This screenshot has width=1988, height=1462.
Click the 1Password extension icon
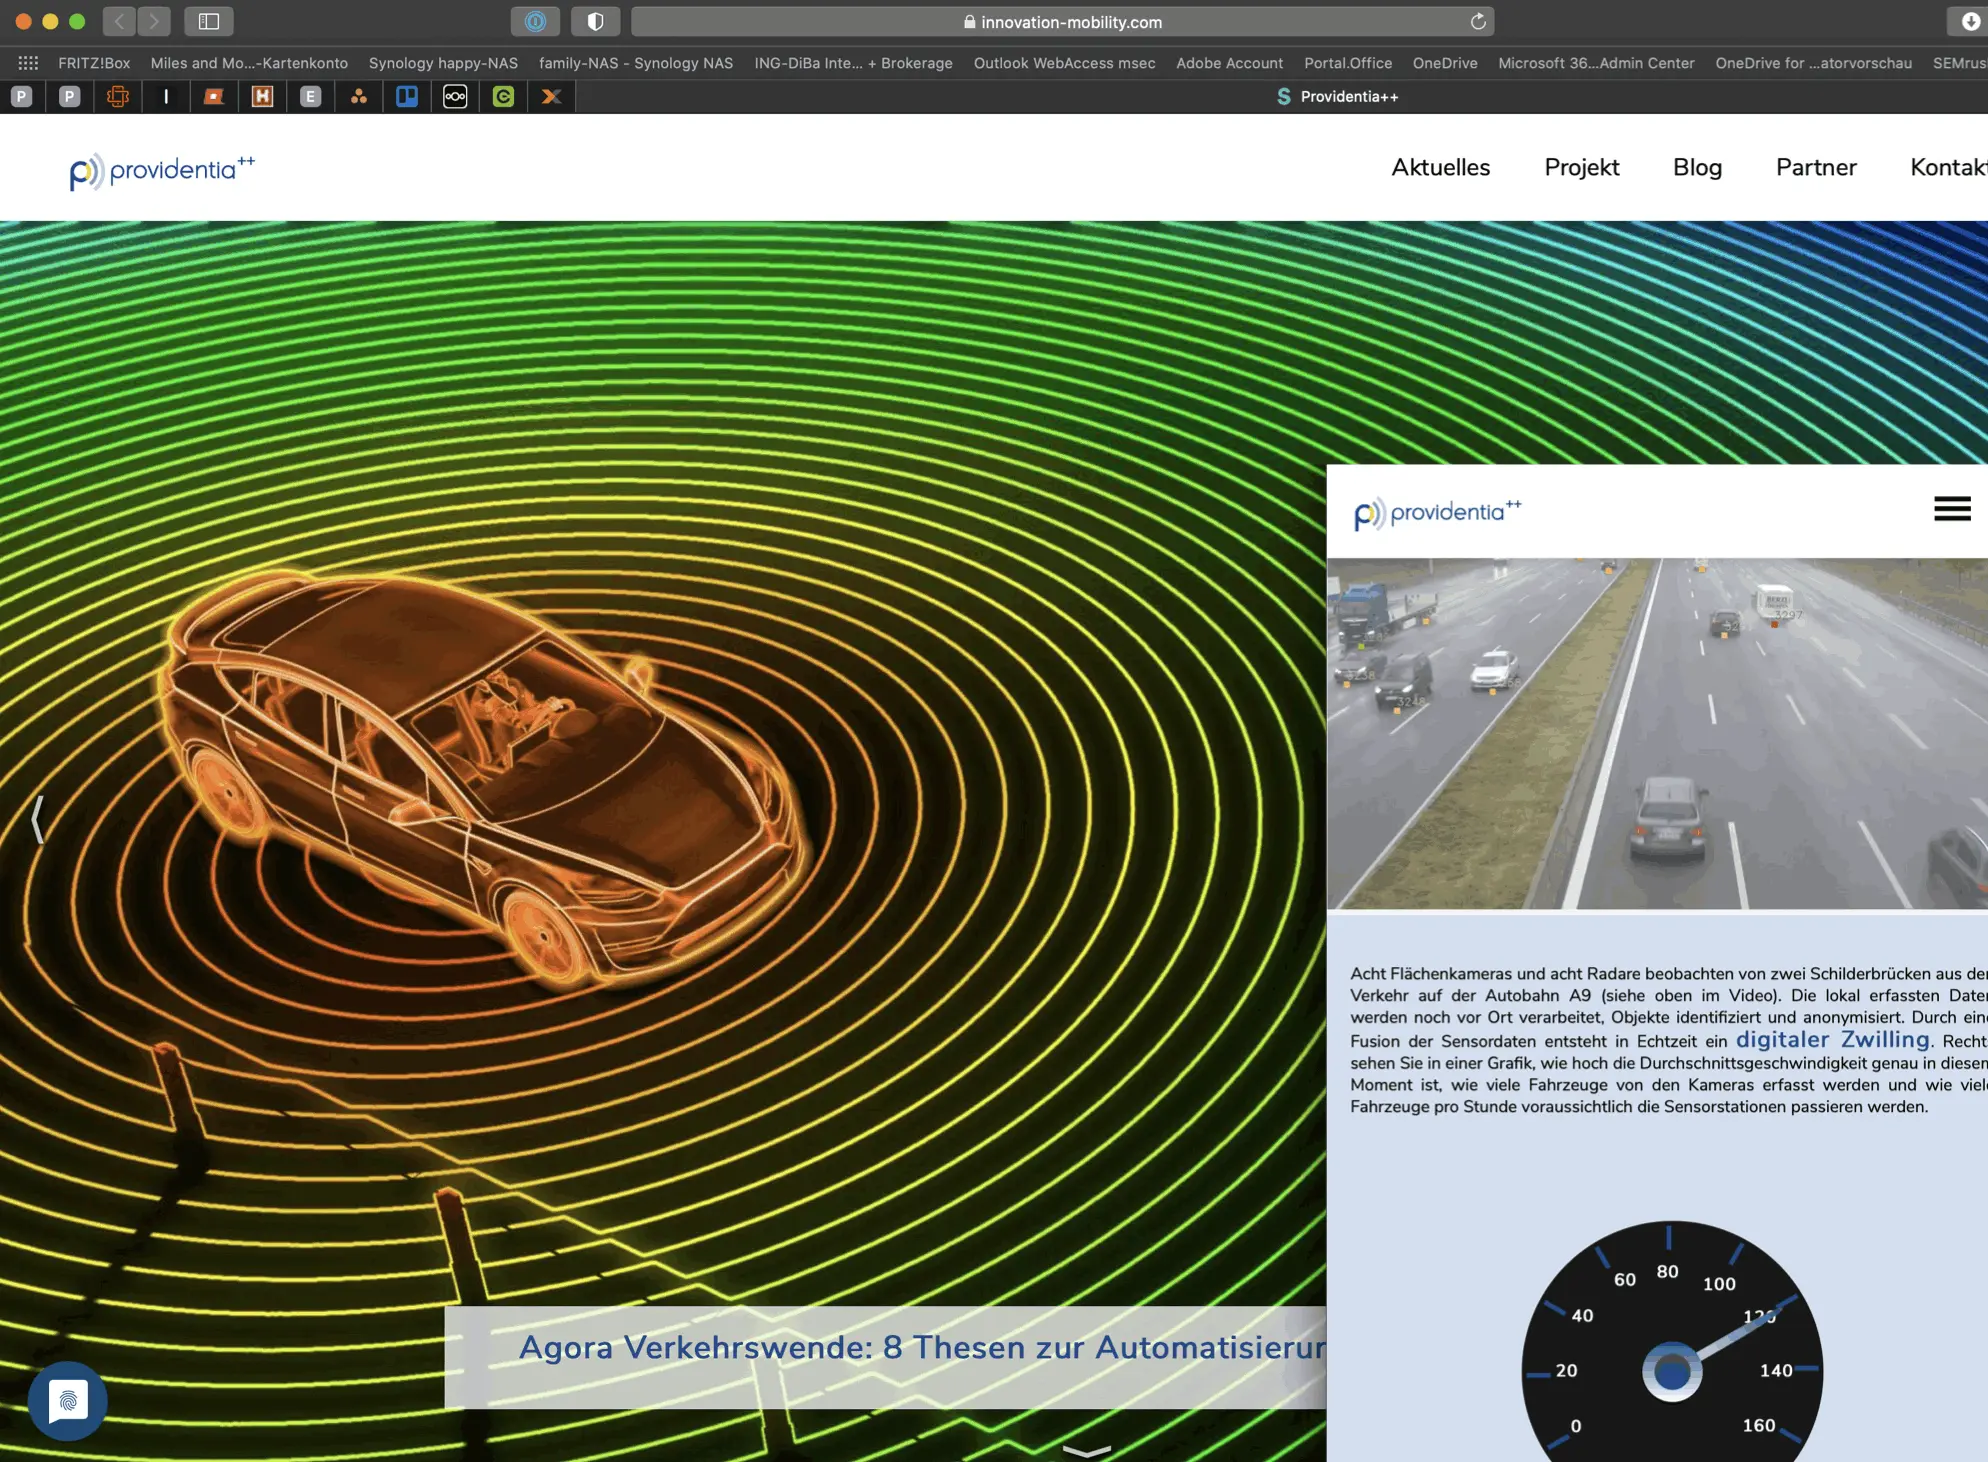[535, 21]
